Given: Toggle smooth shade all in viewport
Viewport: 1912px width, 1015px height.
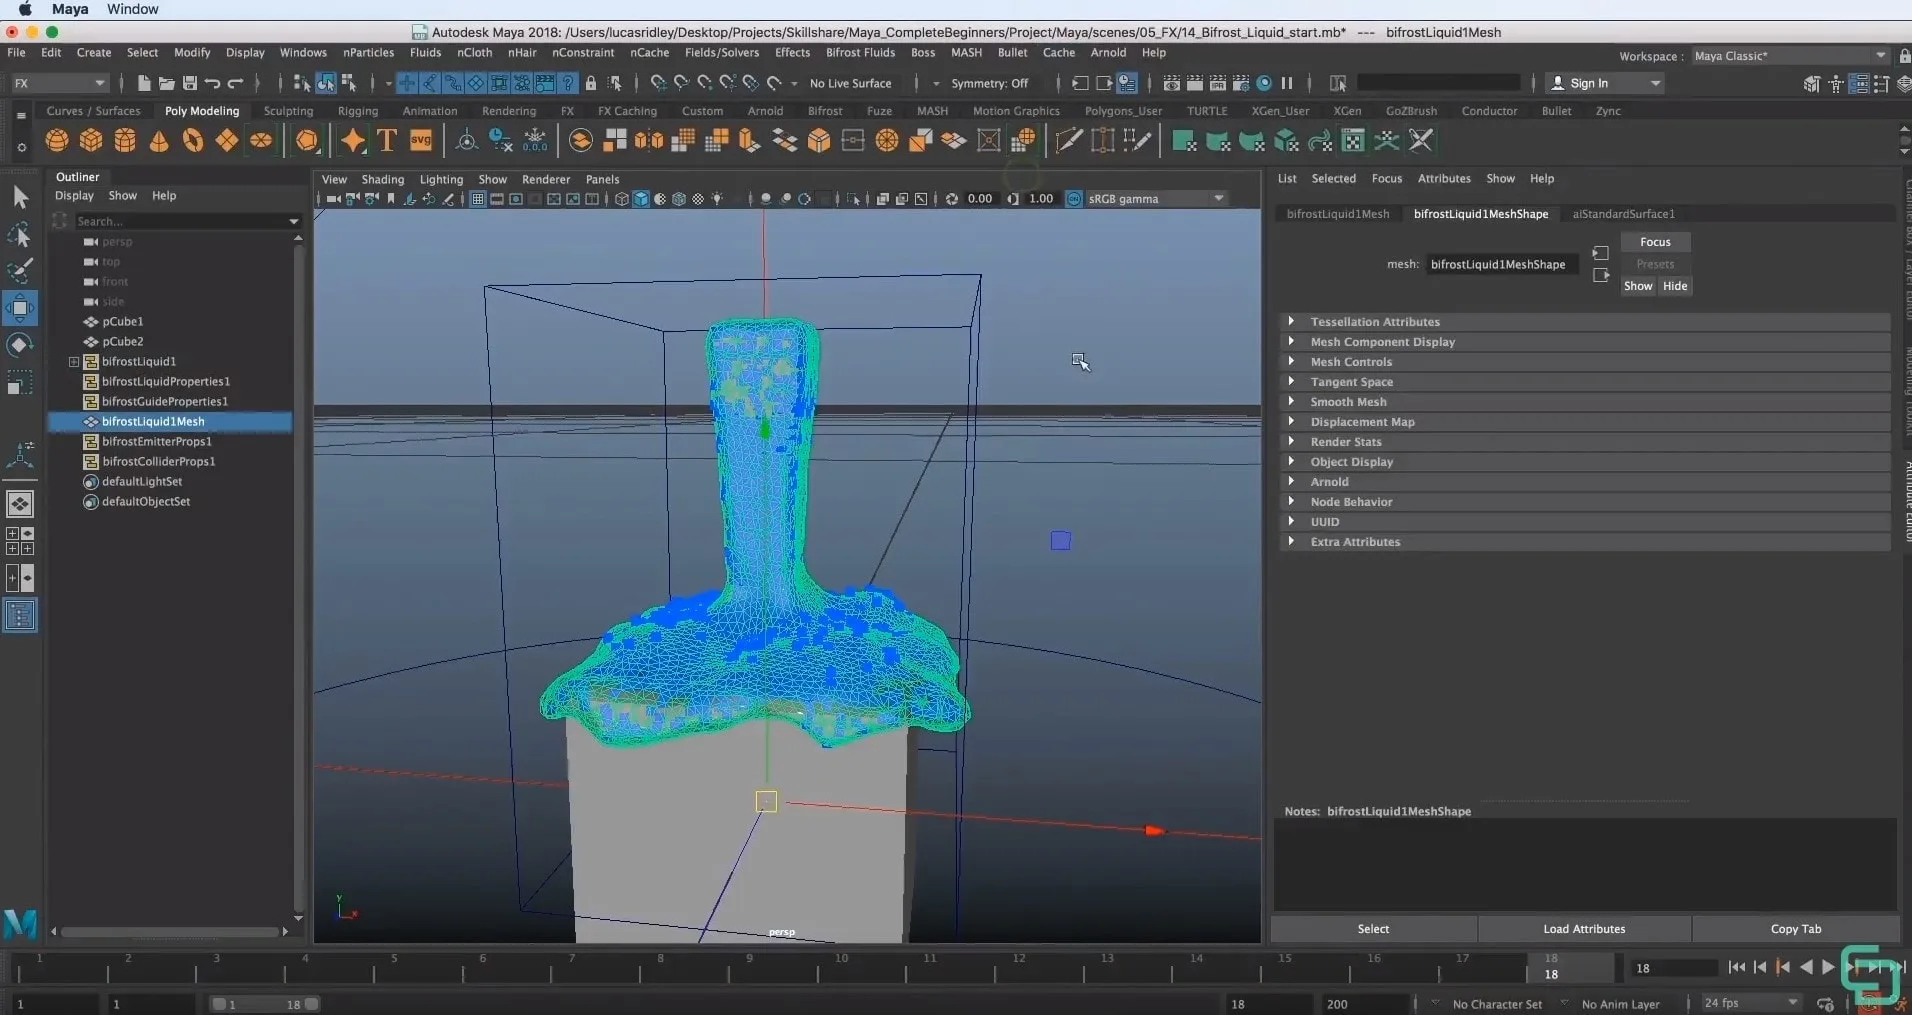Looking at the screenshot, I should pyautogui.click(x=641, y=199).
